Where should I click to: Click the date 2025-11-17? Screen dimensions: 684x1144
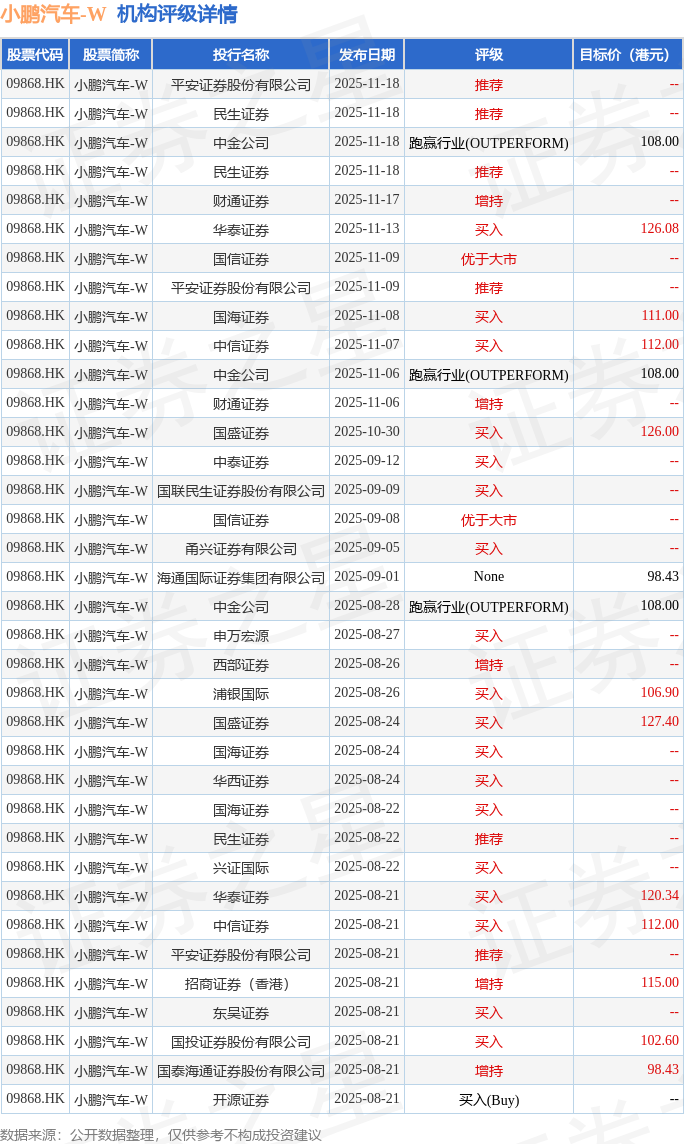click(x=367, y=200)
